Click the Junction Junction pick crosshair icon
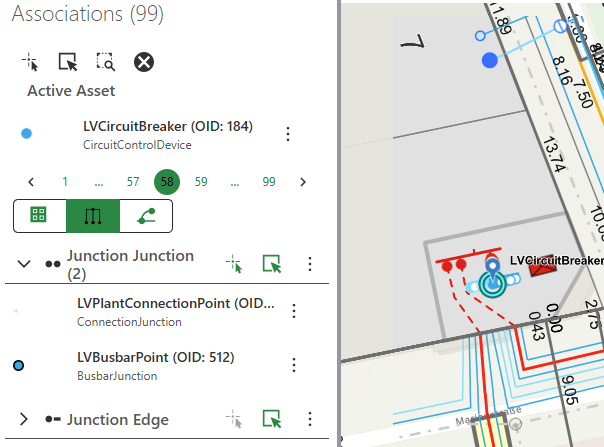 coord(234,264)
